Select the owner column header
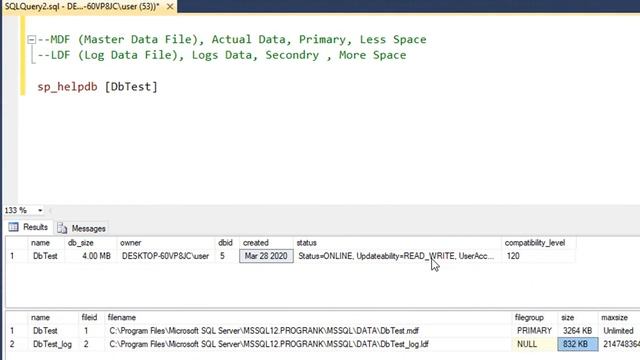The height and width of the screenshot is (360, 640). point(166,243)
